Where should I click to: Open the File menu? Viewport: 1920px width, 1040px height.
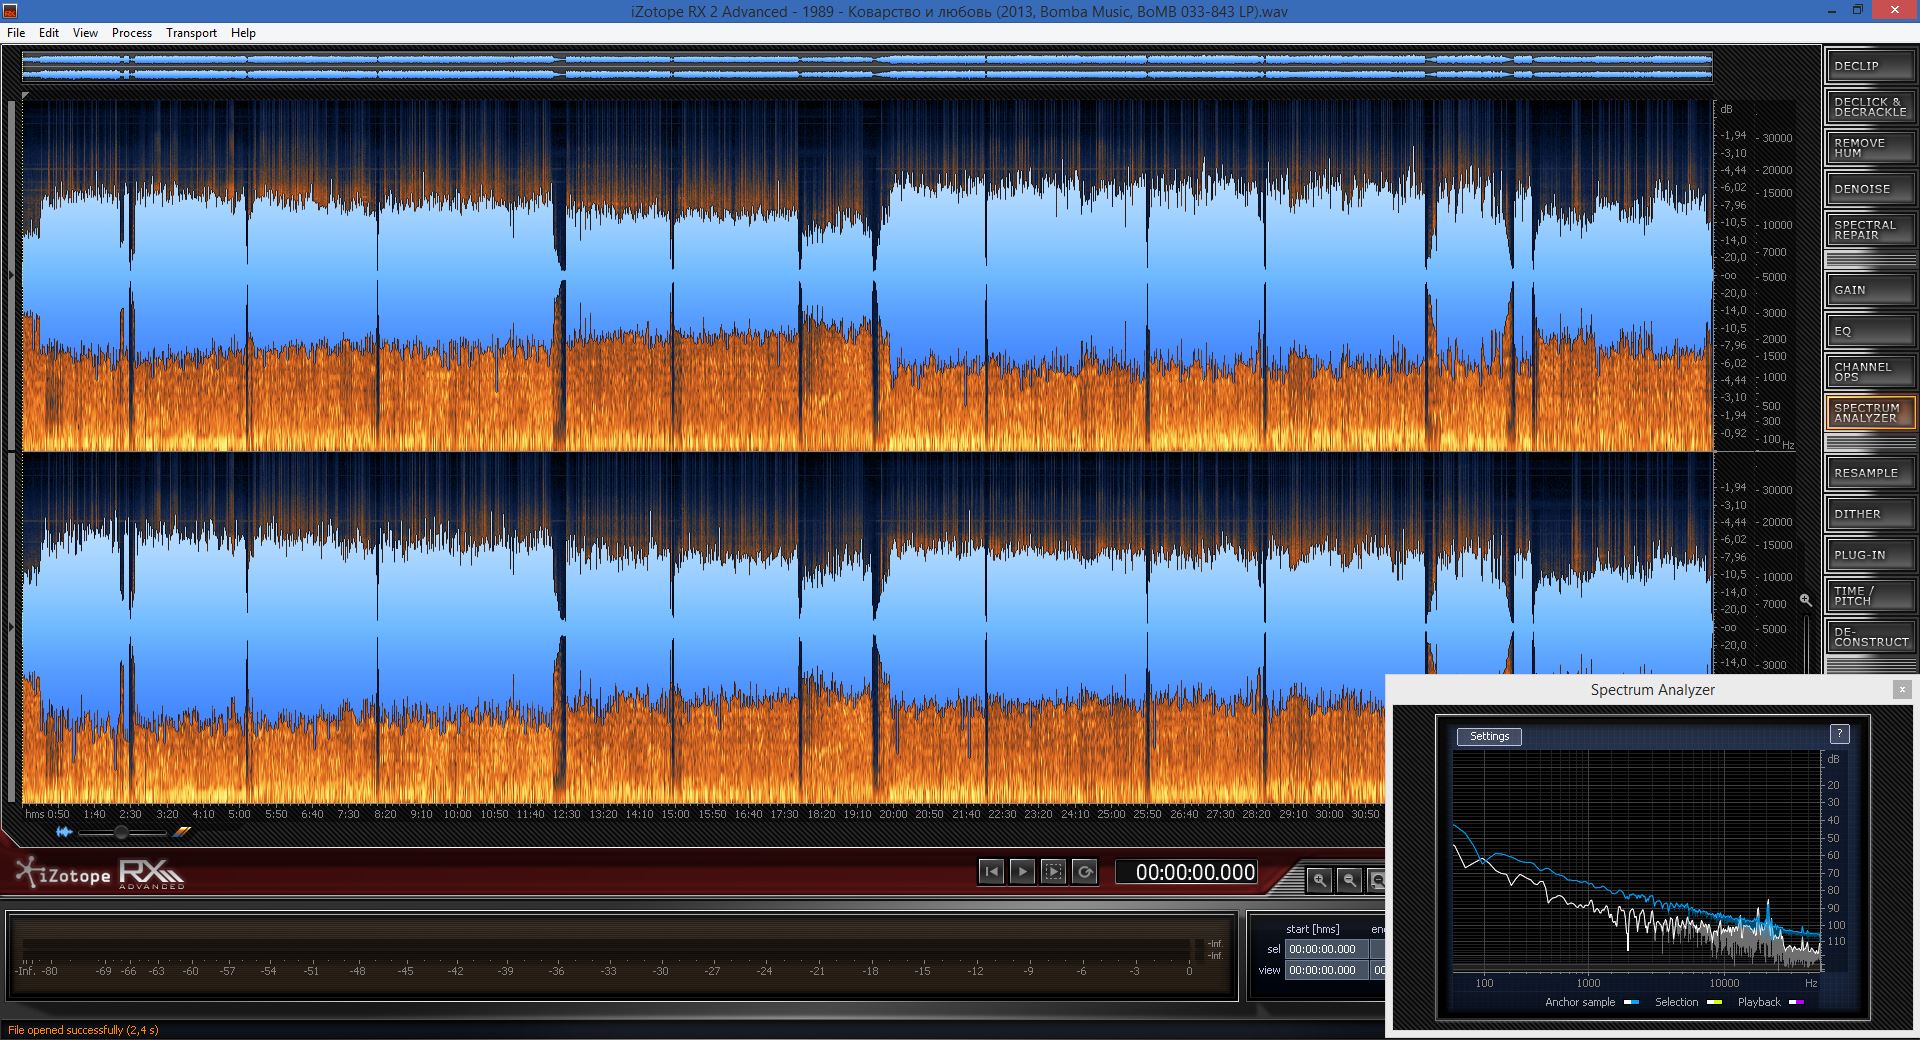pos(16,33)
